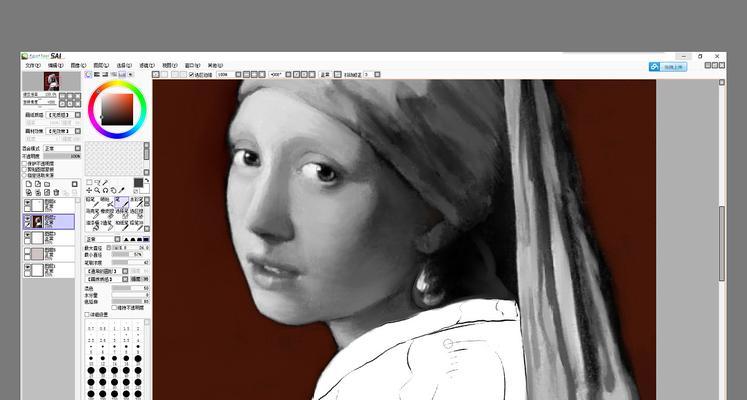The image size is (747, 400).
Task: Toggle 保护不透明度 checkbox
Action: pos(25,163)
